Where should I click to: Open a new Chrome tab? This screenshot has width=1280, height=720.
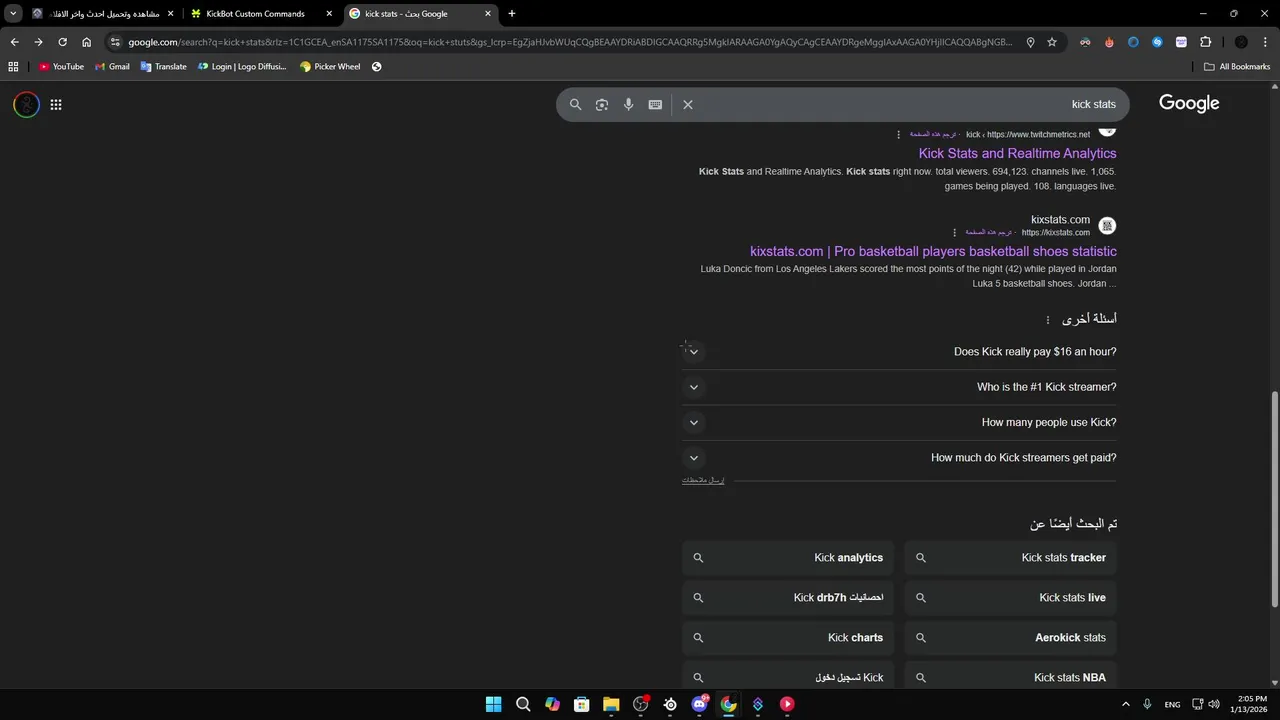(x=512, y=14)
